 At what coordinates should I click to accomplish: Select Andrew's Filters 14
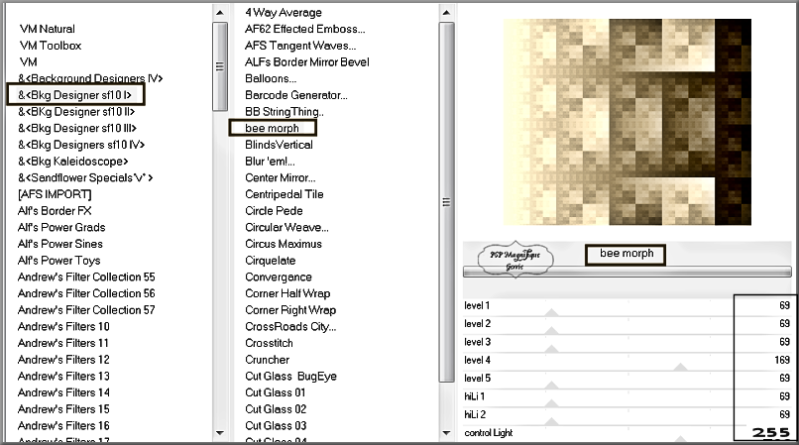64,392
